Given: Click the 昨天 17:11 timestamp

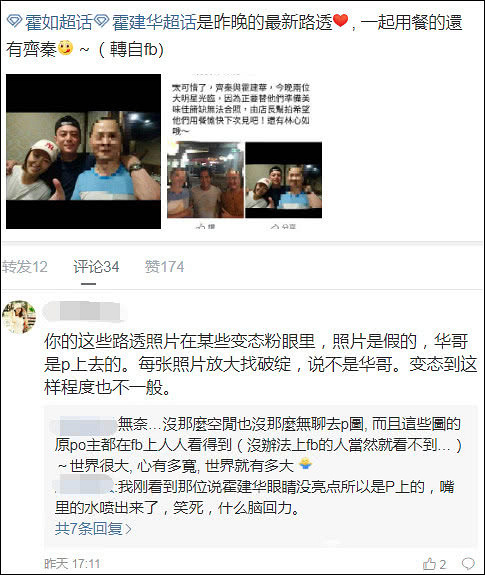Looking at the screenshot, I should [x=72, y=564].
